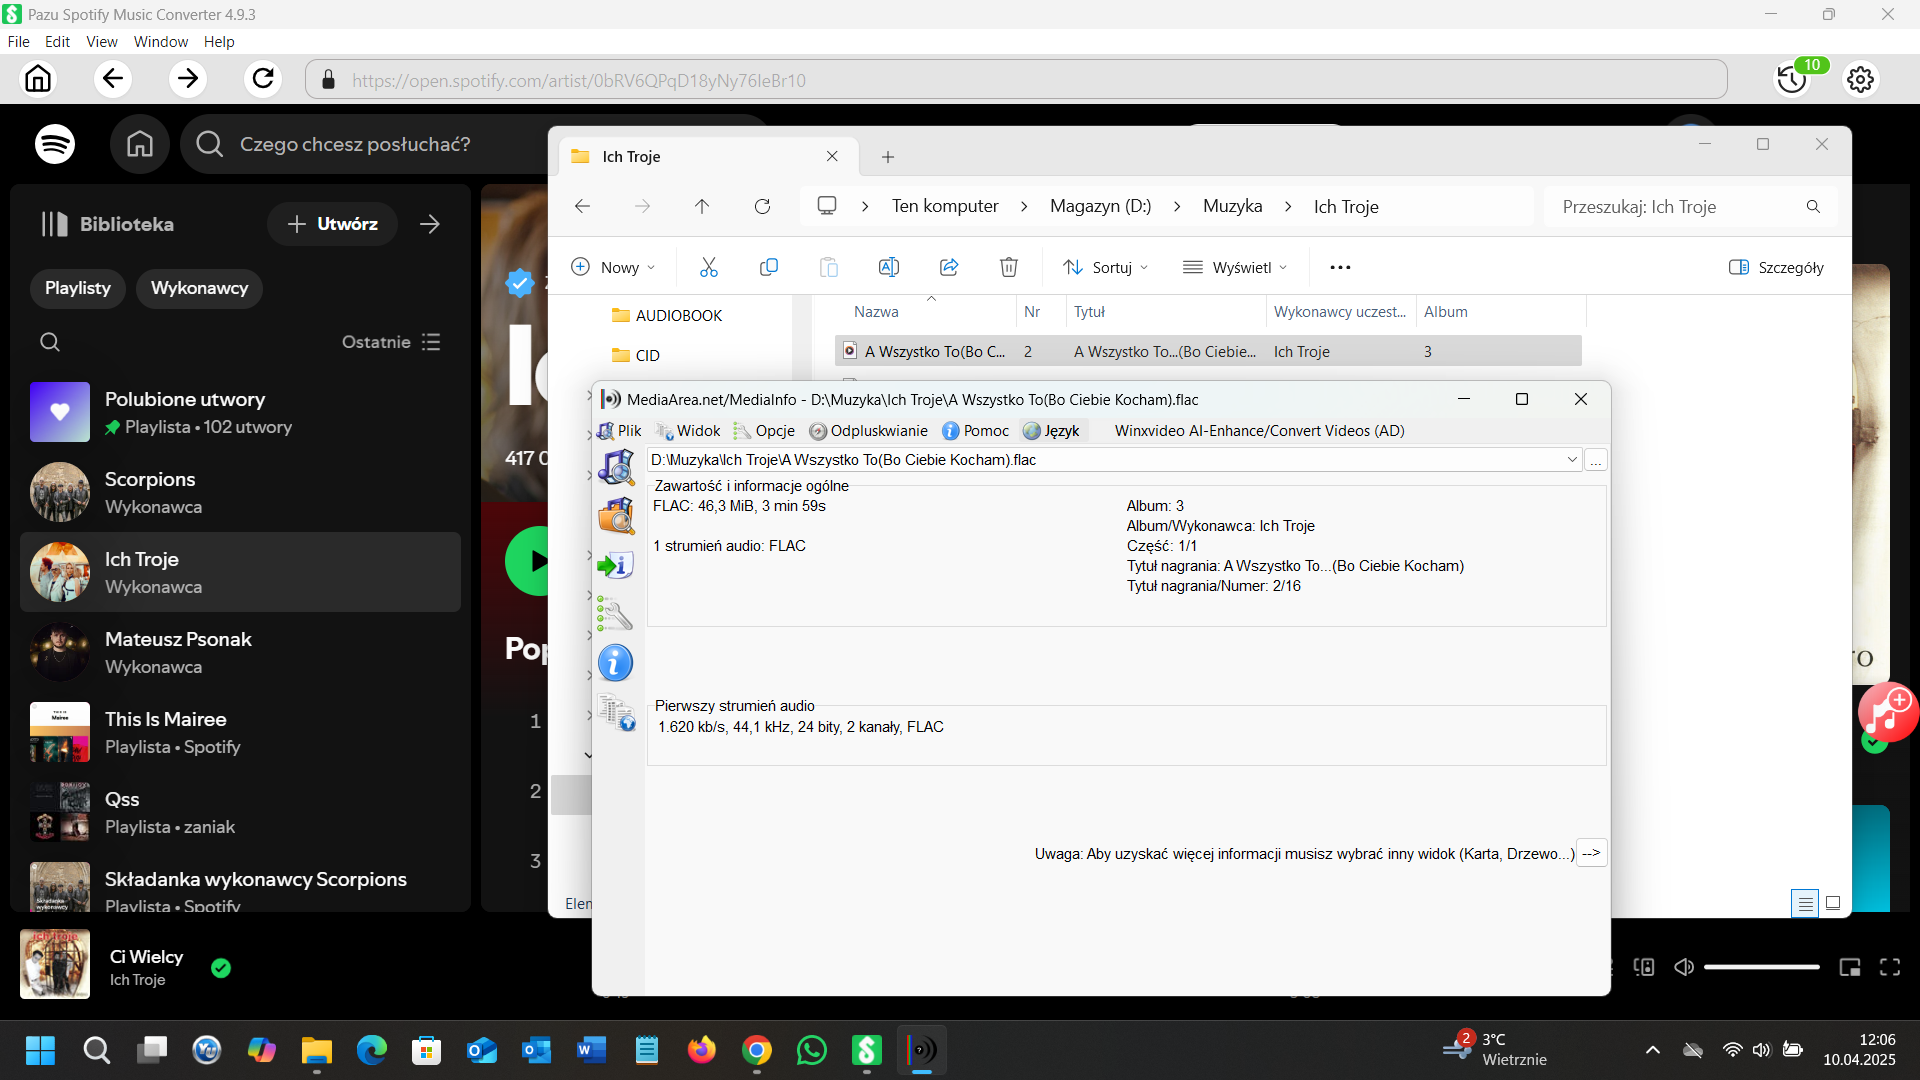Add new Explorer tab with plus
The height and width of the screenshot is (1080, 1920).
point(888,157)
